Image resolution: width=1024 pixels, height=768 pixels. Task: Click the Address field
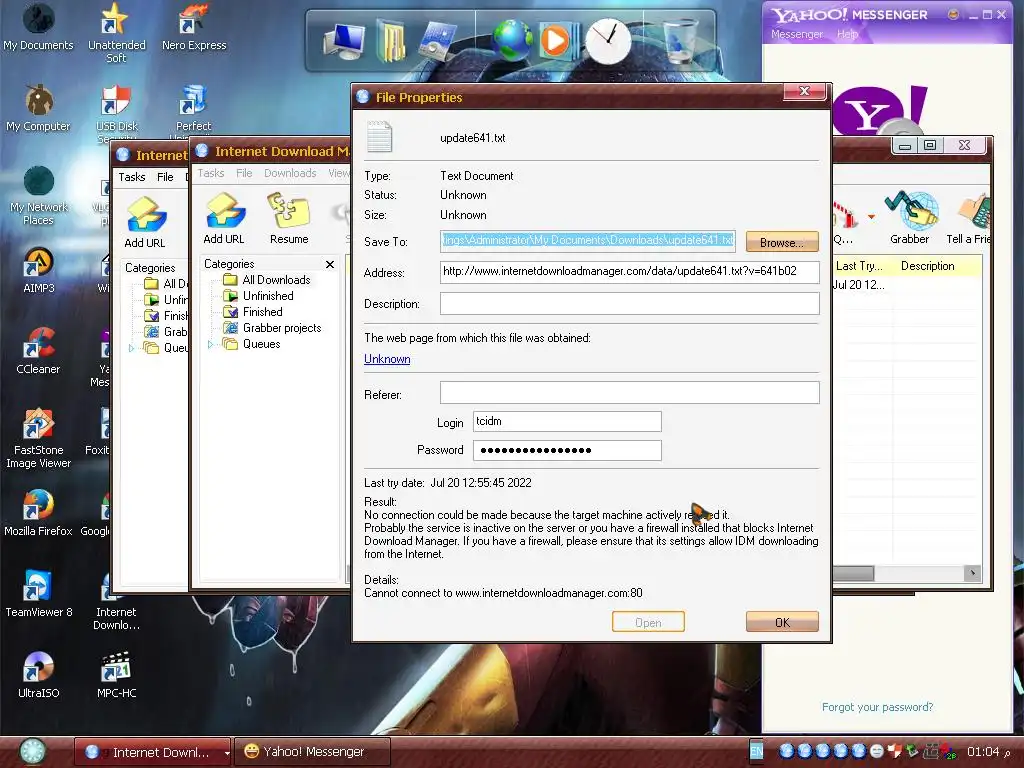[630, 272]
